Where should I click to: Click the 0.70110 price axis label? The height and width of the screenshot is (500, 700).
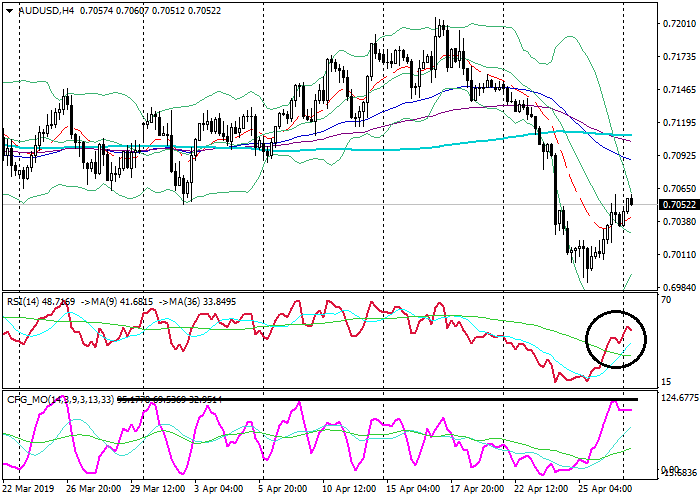coord(677,255)
